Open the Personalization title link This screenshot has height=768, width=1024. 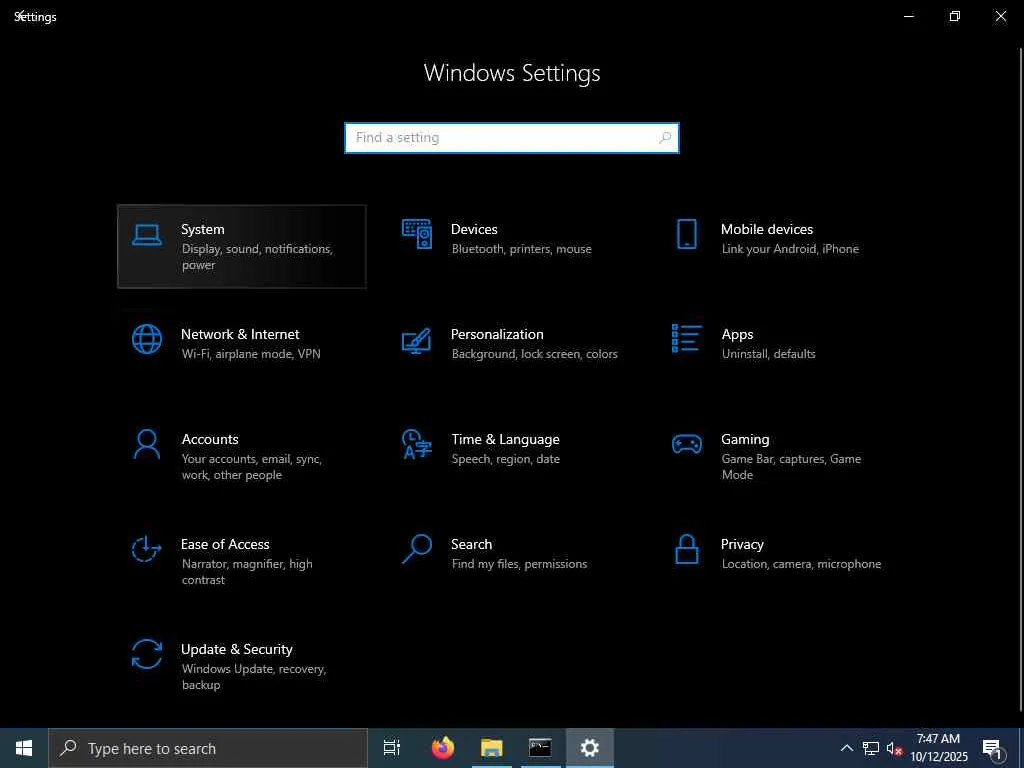tap(497, 334)
